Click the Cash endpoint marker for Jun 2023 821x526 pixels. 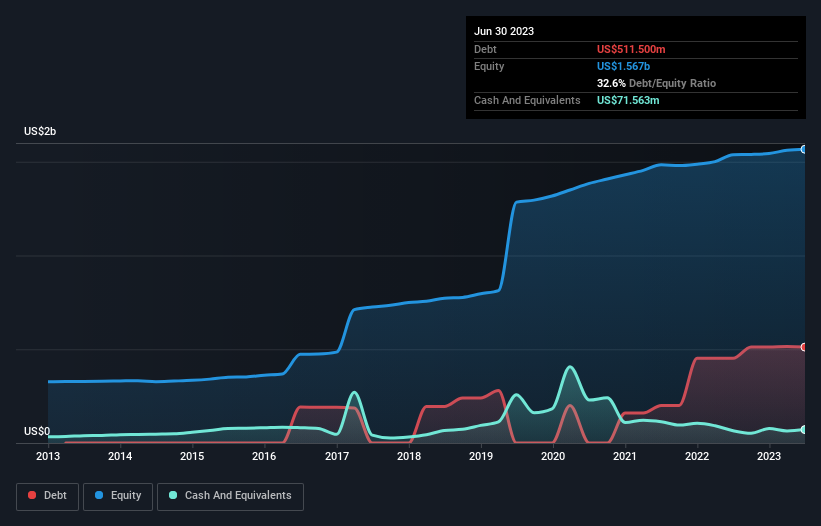[804, 430]
